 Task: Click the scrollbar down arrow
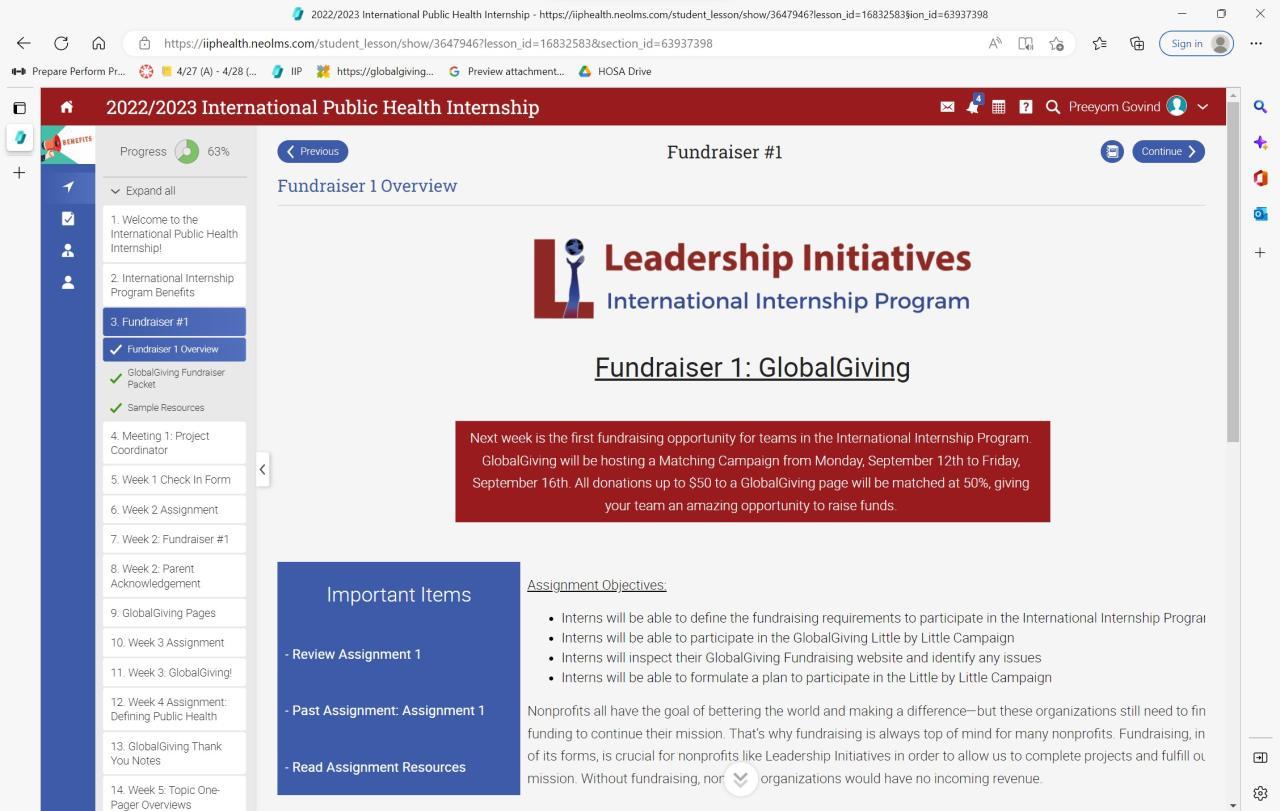tap(1233, 804)
